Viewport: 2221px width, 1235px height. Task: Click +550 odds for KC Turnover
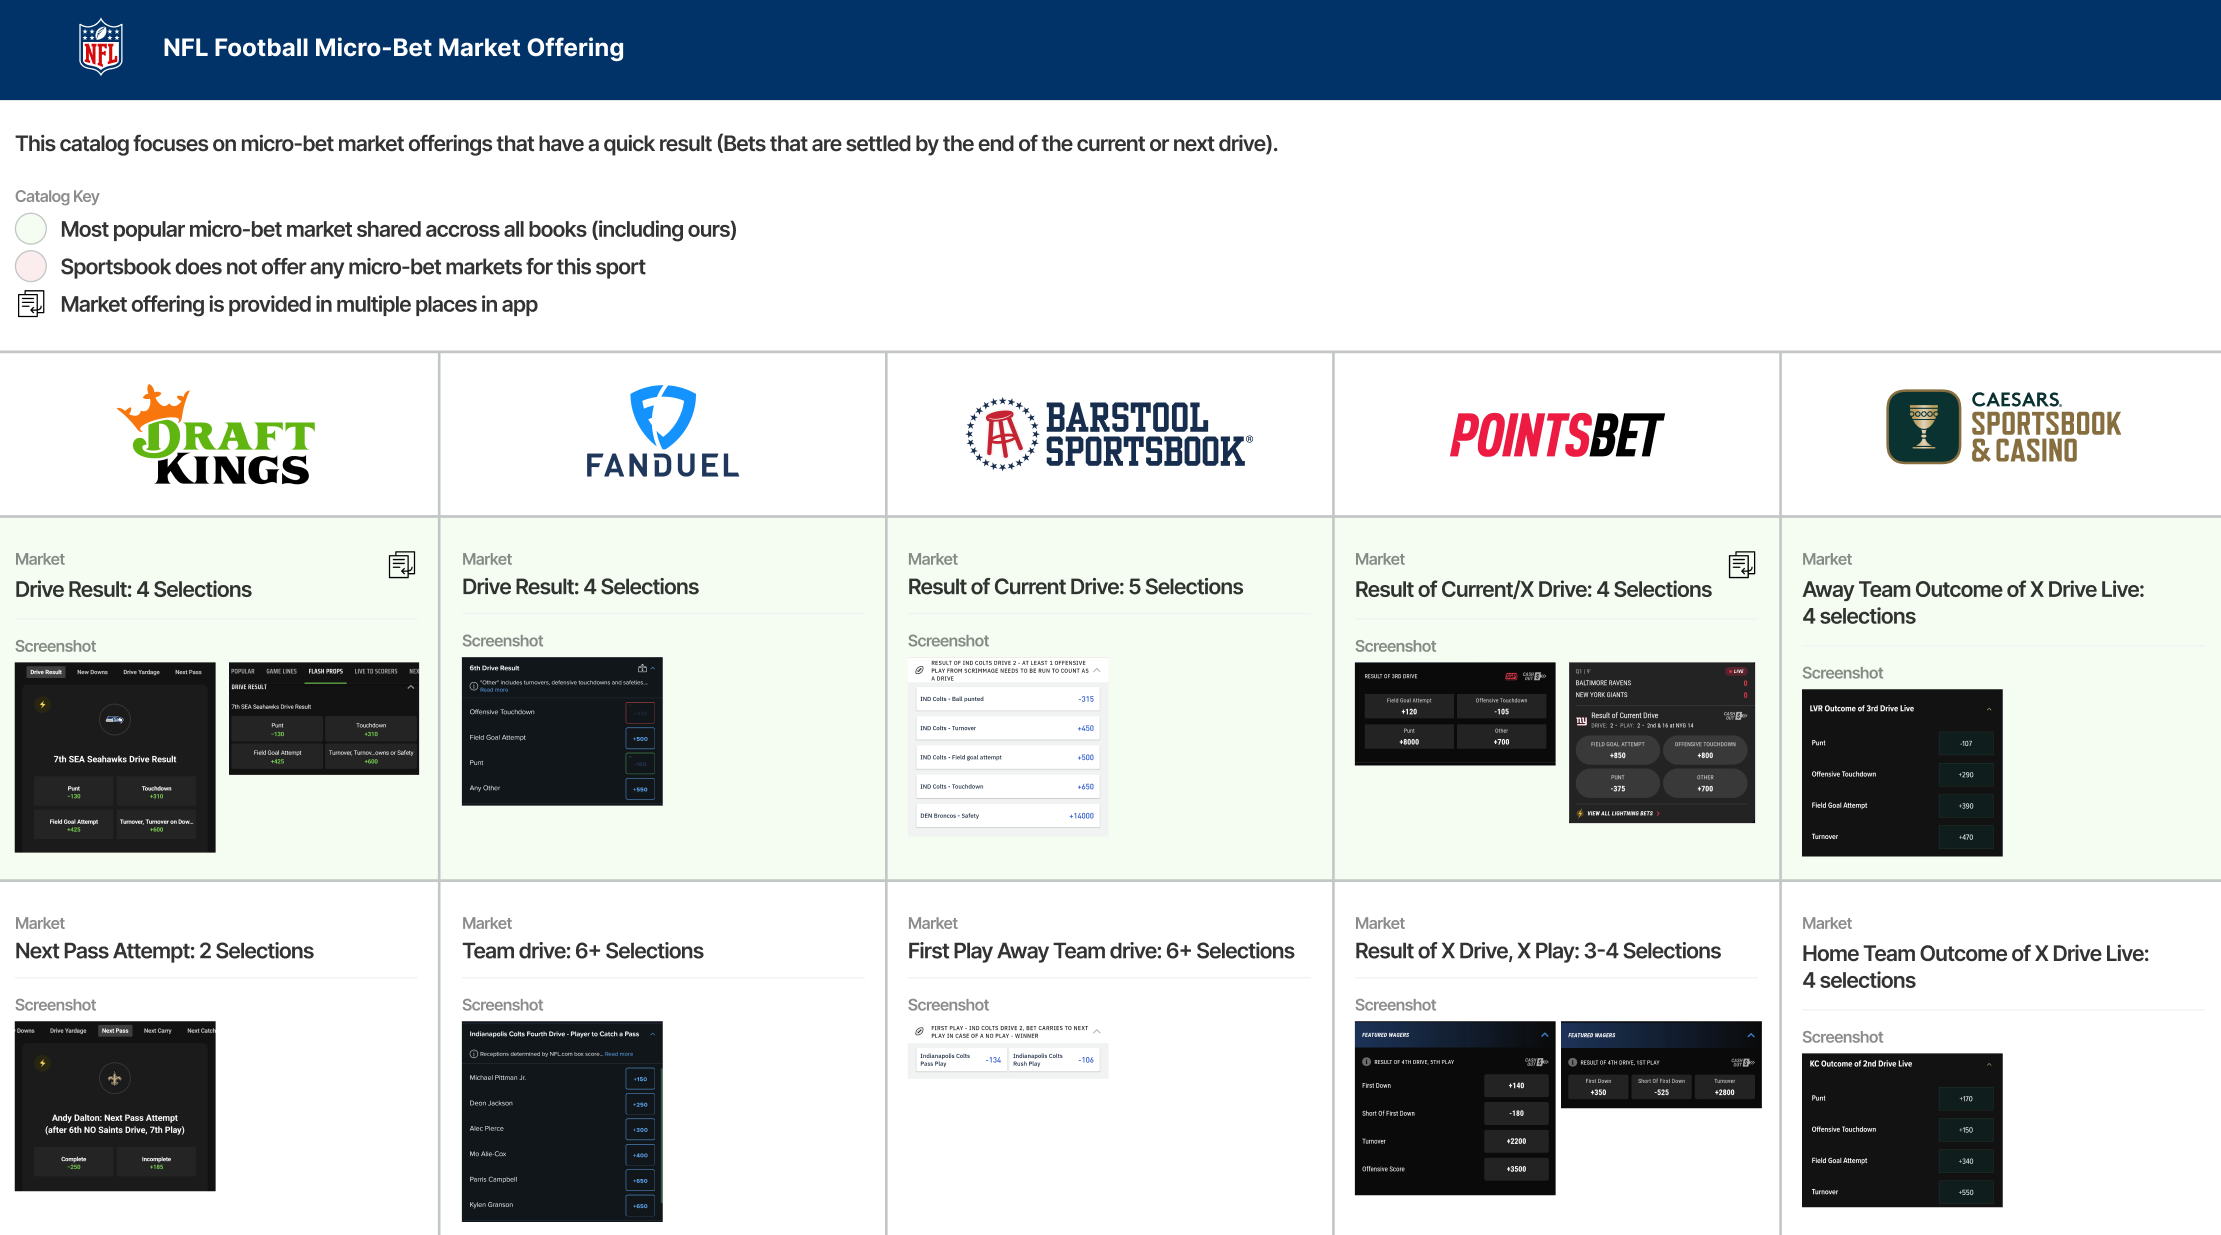(1966, 1192)
